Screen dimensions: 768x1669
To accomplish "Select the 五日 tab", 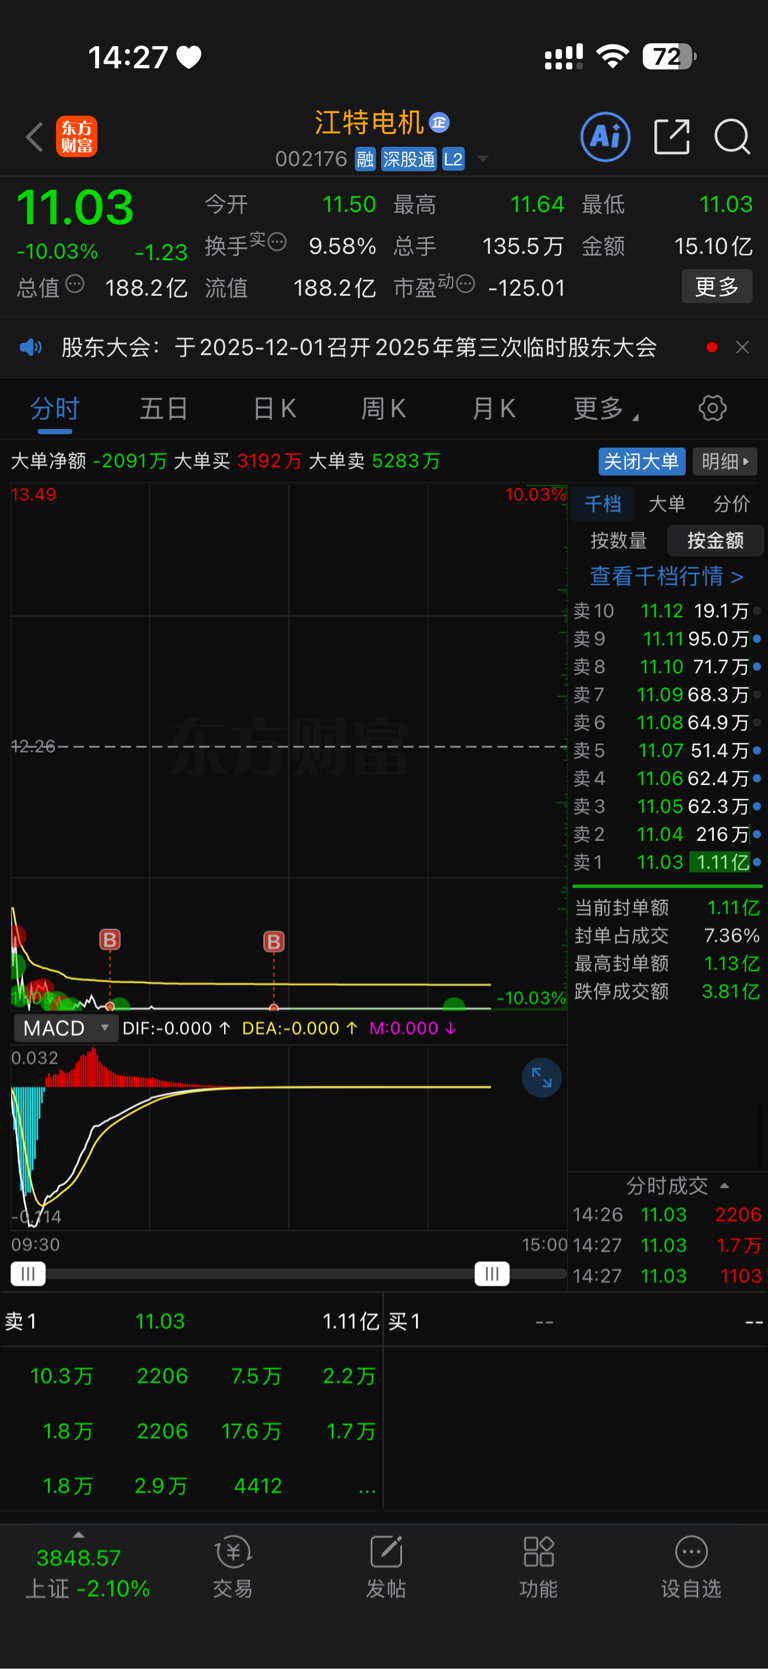I will click(164, 408).
